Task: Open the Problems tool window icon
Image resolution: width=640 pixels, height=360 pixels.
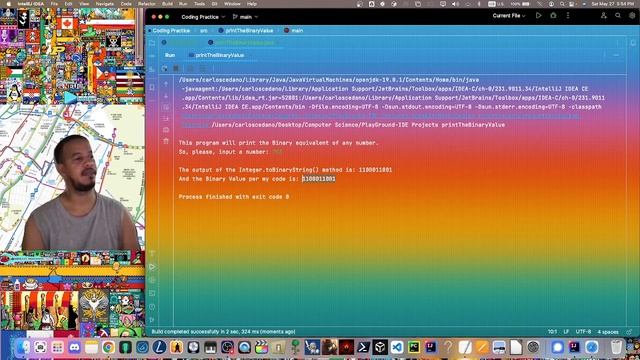Action: [x=152, y=307]
